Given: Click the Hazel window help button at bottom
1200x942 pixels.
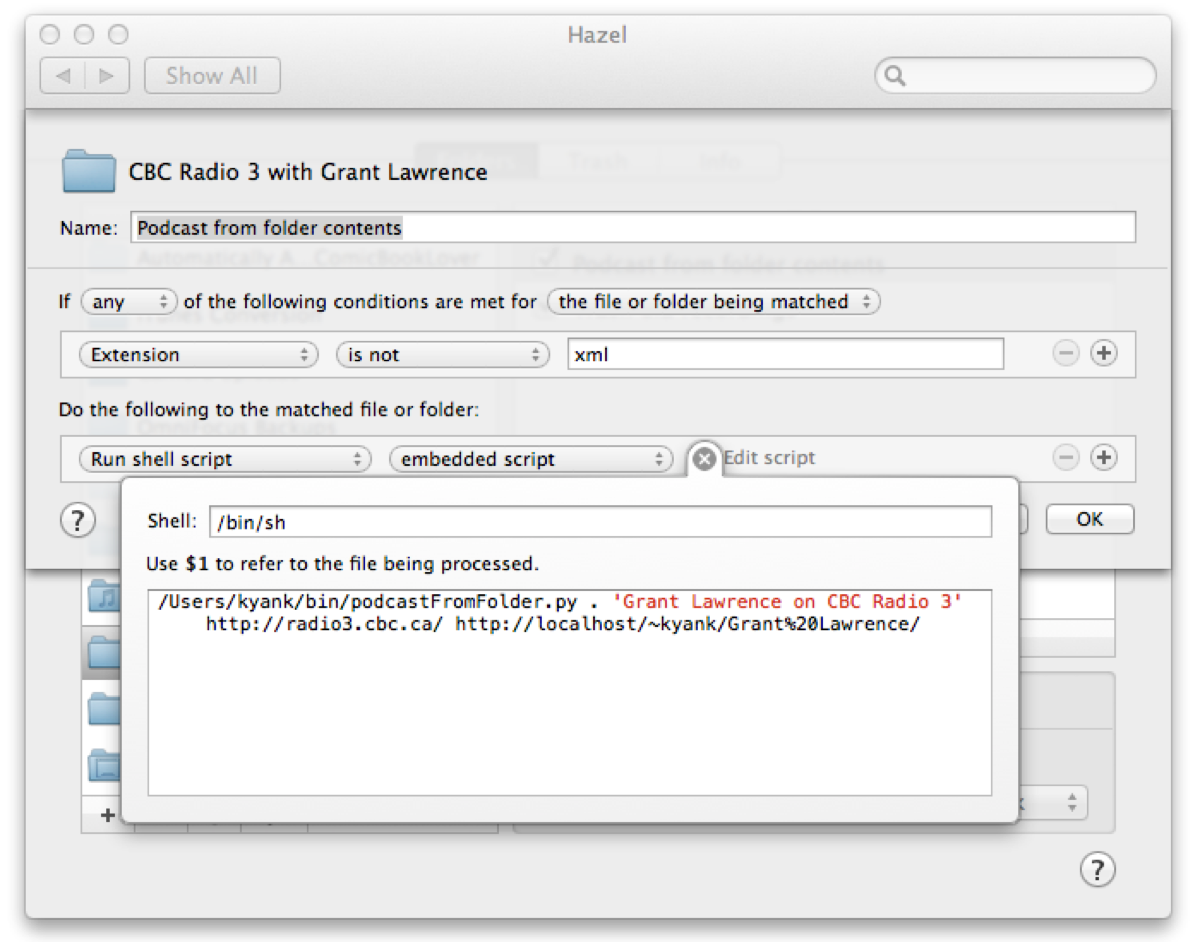Looking at the screenshot, I should click(1097, 868).
